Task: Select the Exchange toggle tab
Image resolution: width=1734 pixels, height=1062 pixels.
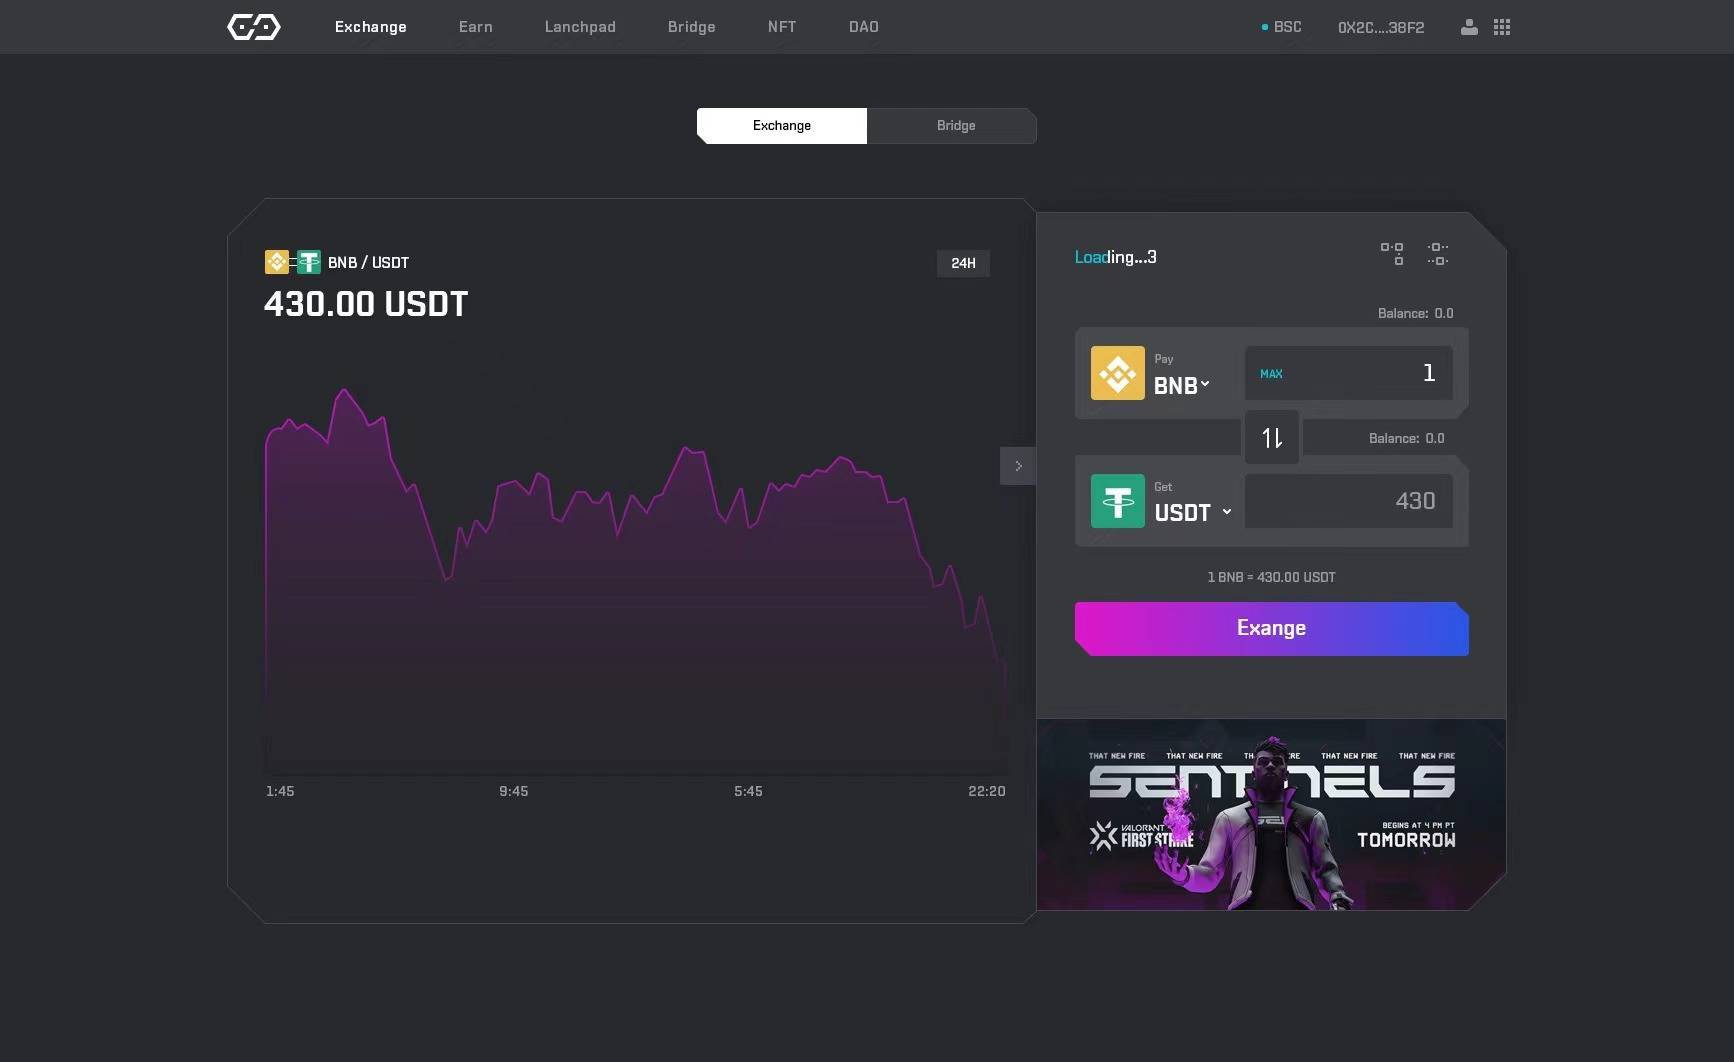Action: [x=781, y=126]
